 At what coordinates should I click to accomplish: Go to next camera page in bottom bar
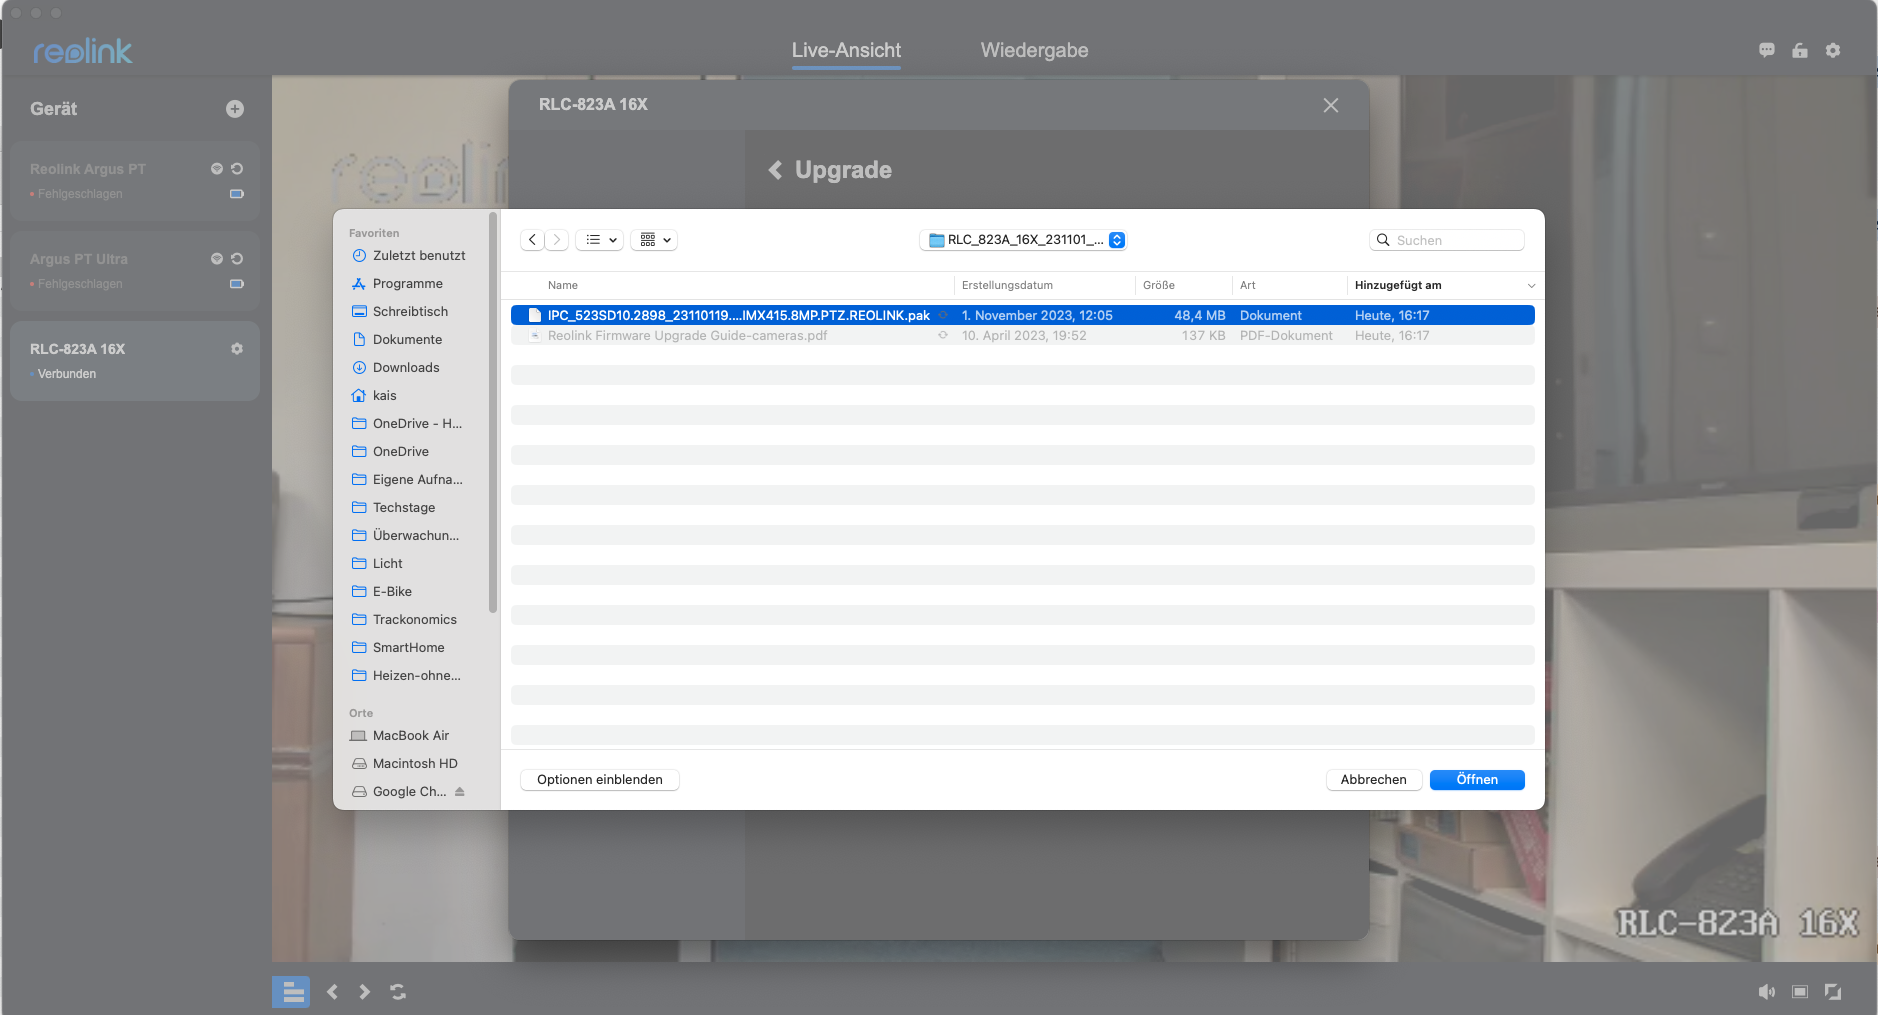(365, 992)
